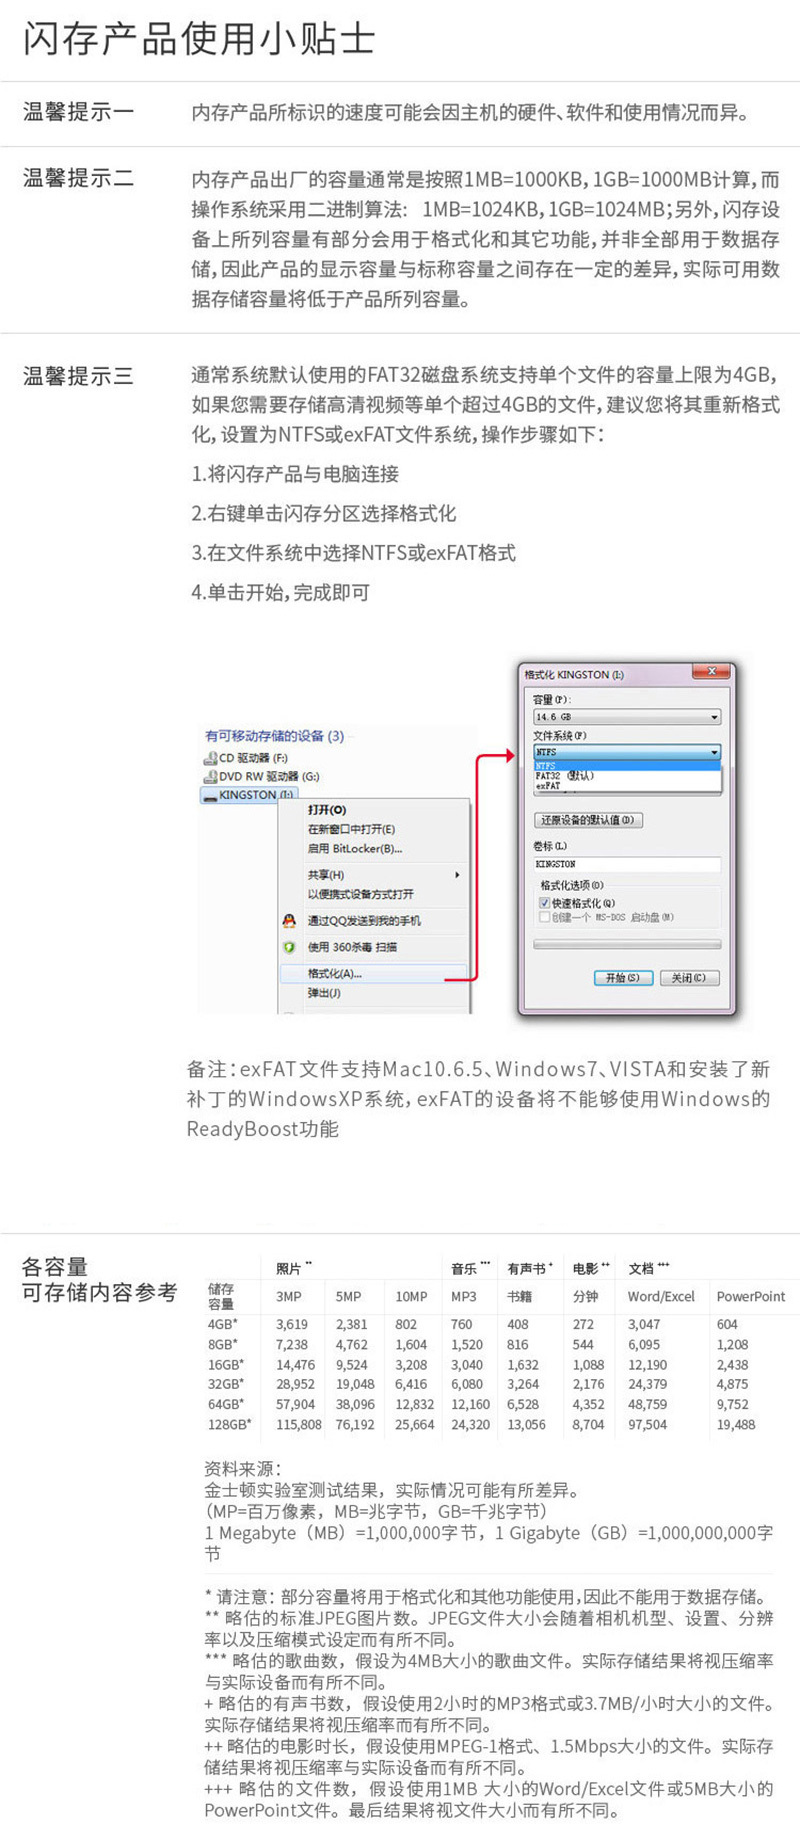This screenshot has height=1824, width=800.
Task: Click the 开始(S) button
Action: [x=623, y=978]
